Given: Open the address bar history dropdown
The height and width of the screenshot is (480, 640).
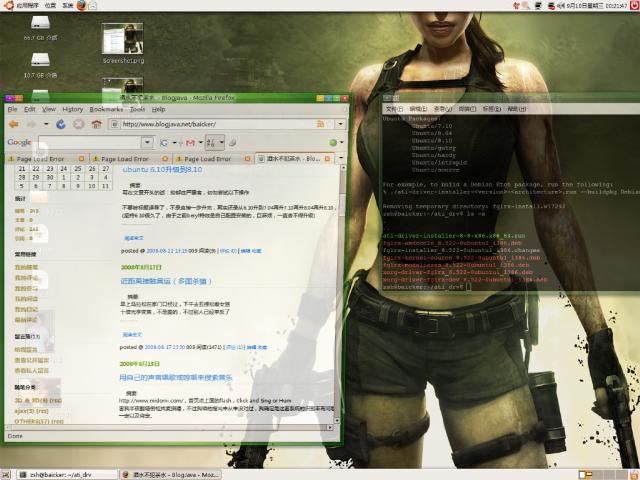Looking at the screenshot, I should tap(340, 124).
